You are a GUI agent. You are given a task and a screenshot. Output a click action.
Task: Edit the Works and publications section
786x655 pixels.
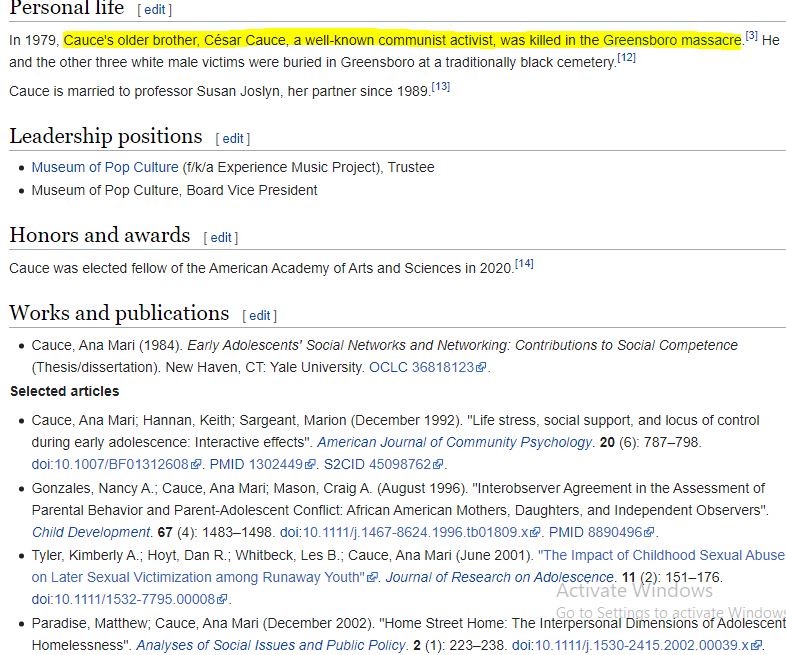pos(260,316)
